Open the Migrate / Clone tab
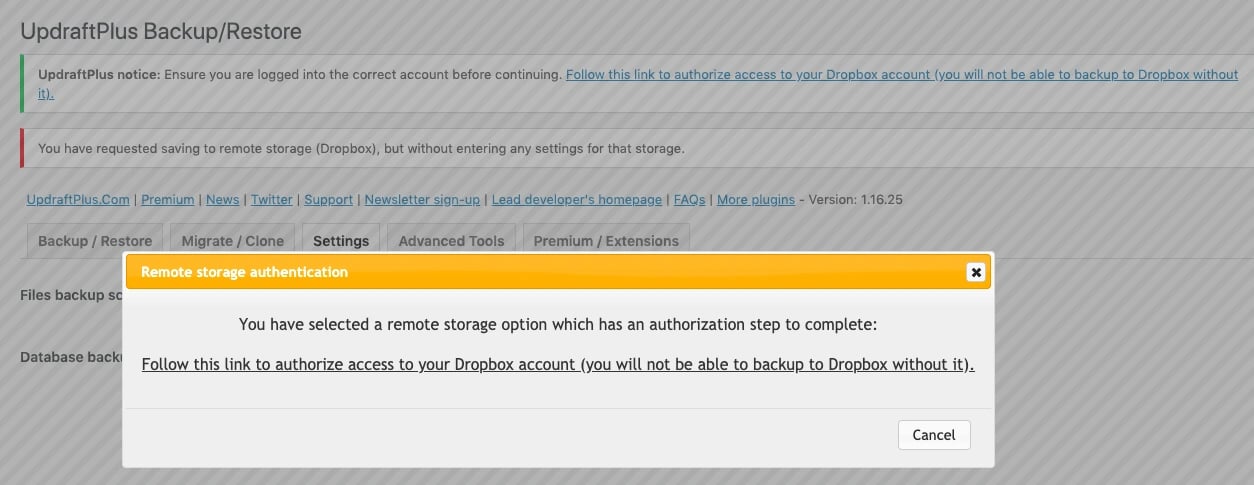 coord(232,241)
